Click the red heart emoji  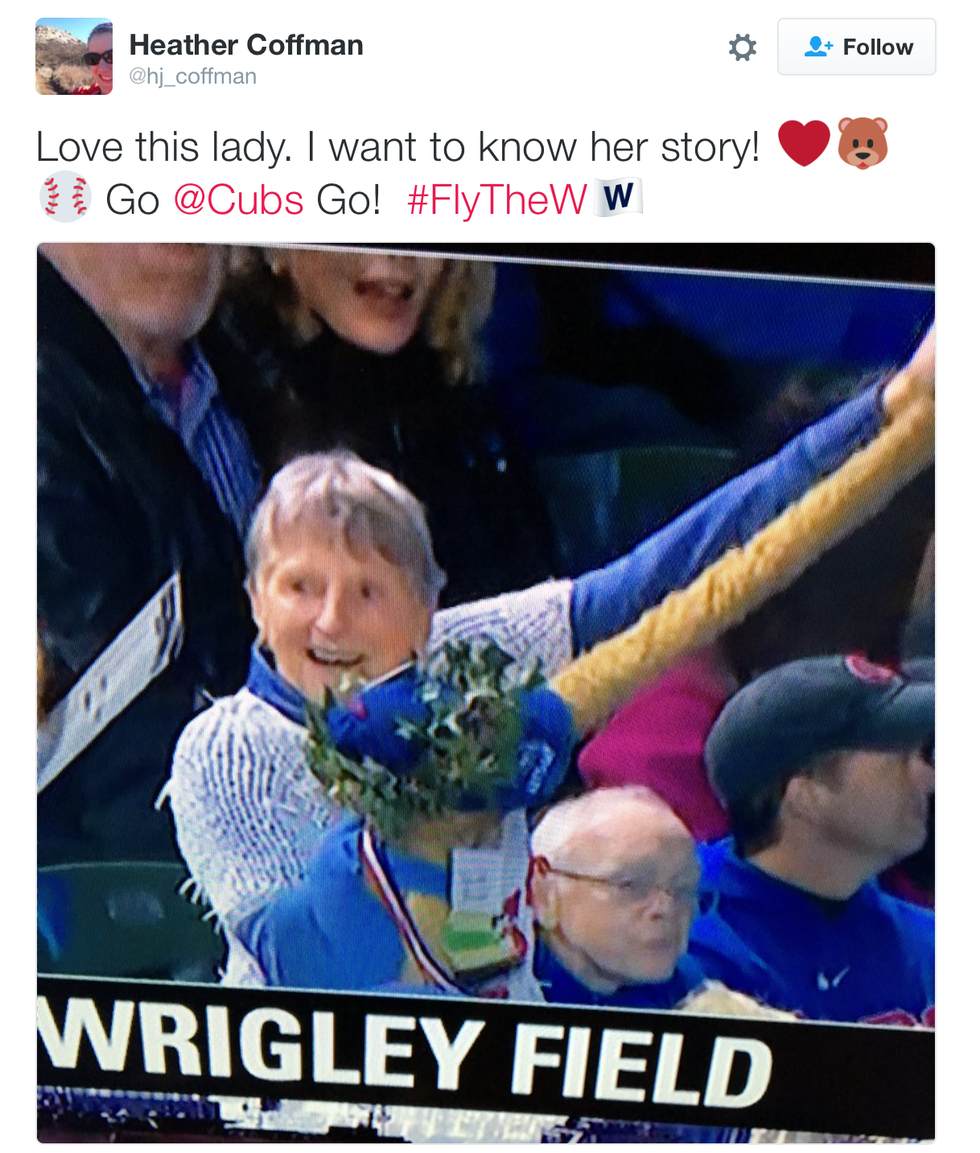(804, 143)
